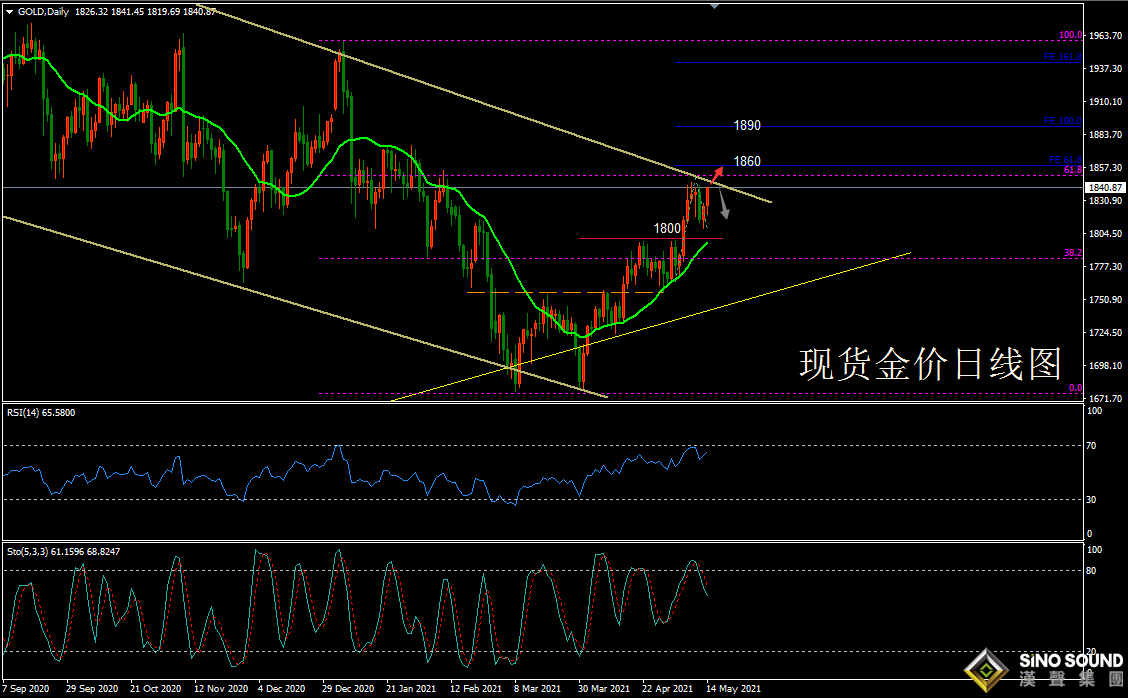Viewport: 1128px width, 698px height.
Task: Select the FE 161.8 expansion level label
Action: (1062, 57)
